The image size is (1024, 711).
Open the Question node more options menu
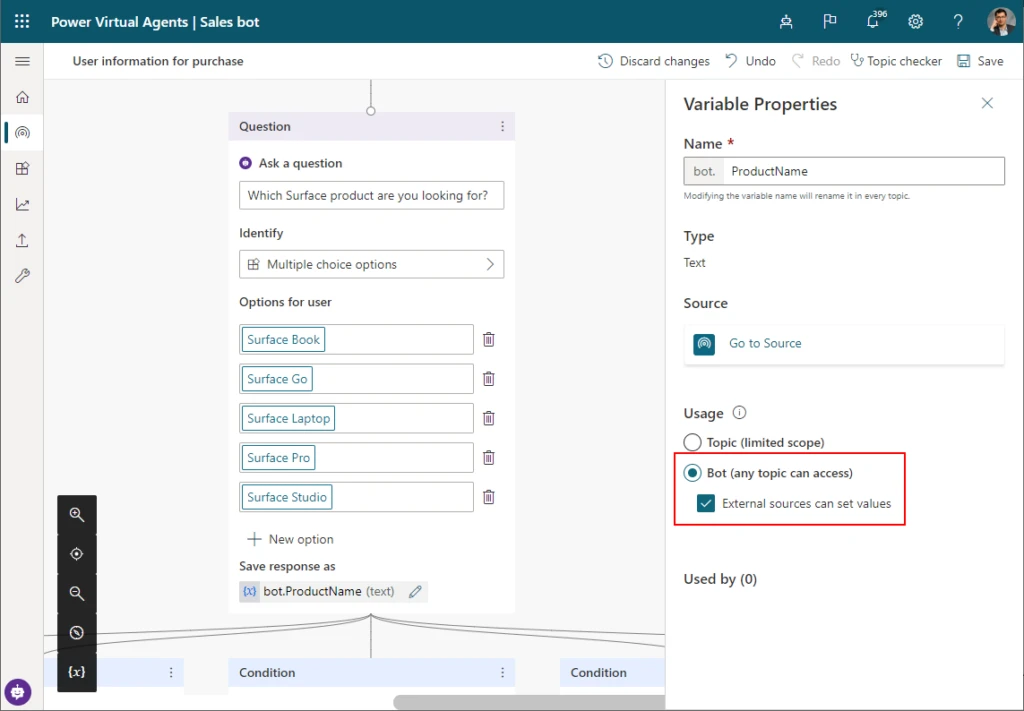click(x=502, y=127)
